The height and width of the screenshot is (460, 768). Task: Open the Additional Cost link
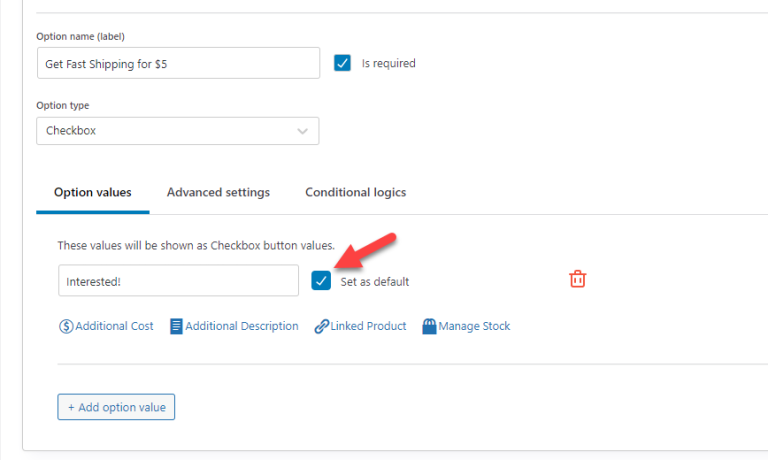114,326
